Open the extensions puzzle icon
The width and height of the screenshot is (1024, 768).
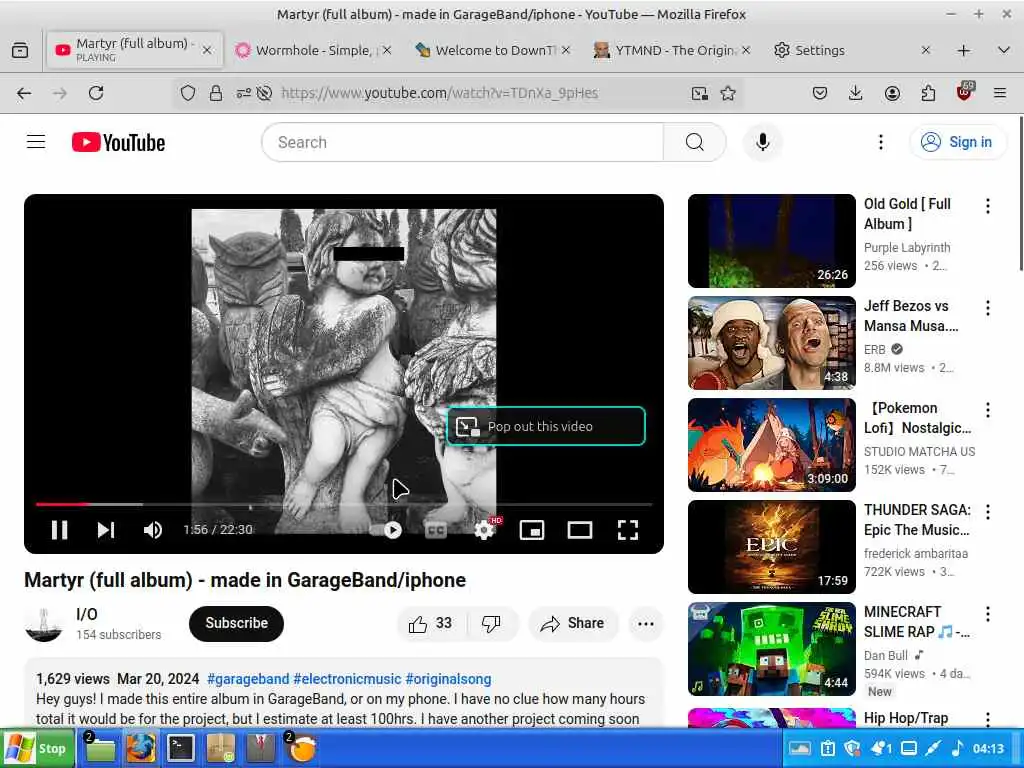coord(928,93)
